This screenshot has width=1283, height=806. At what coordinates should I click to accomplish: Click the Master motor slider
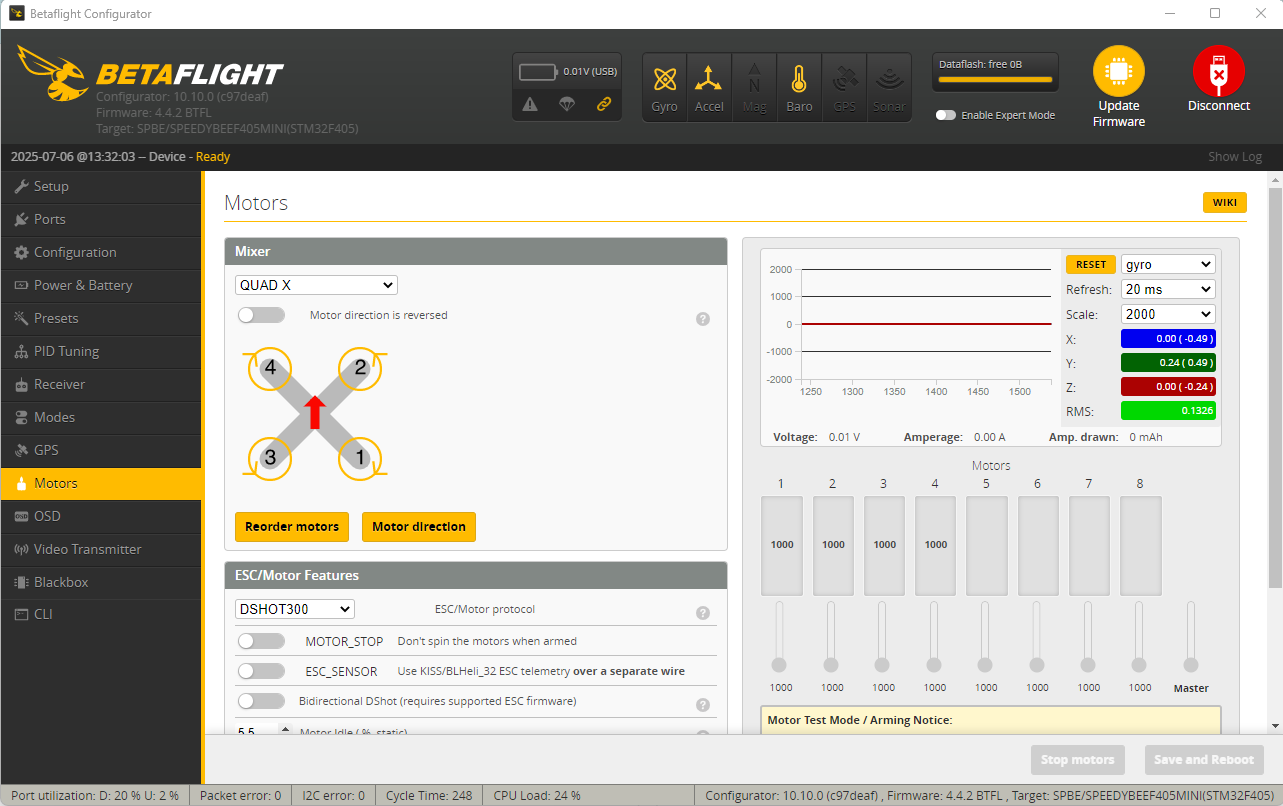pos(1190,637)
